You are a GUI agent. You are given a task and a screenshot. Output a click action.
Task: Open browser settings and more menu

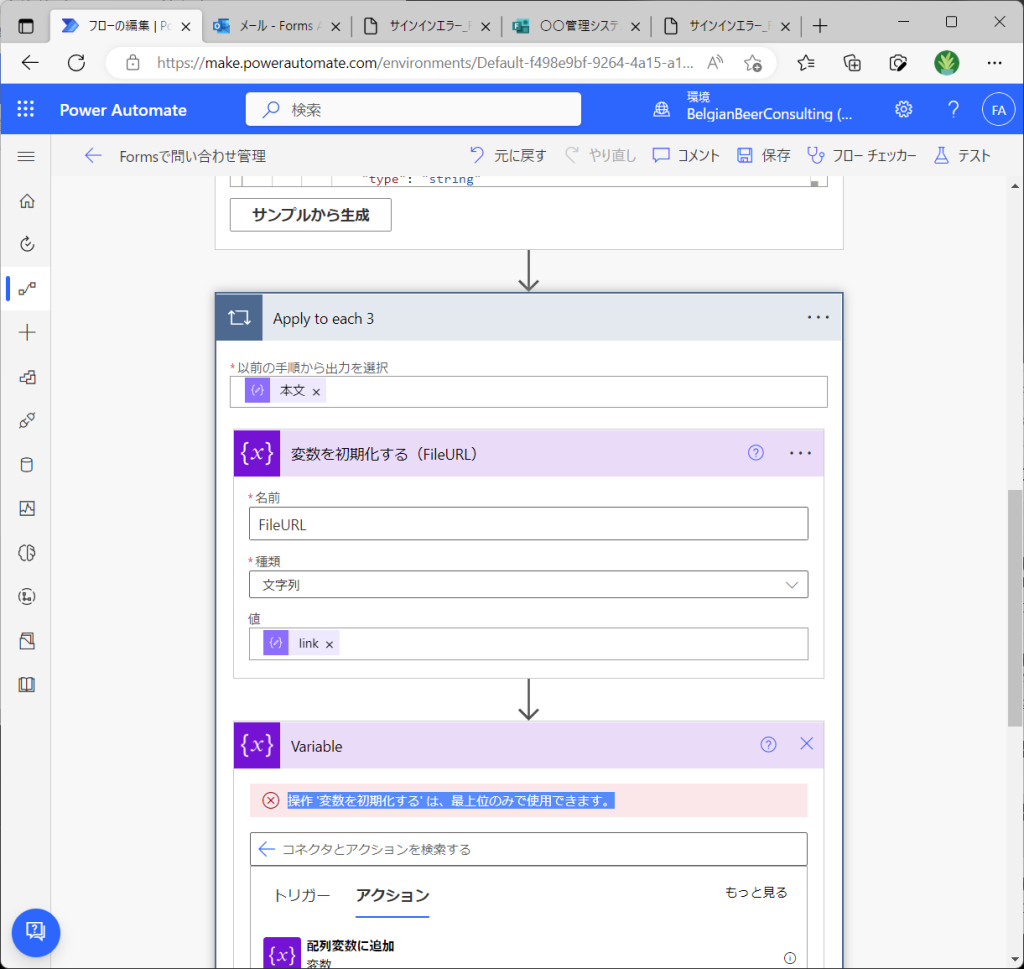pyautogui.click(x=994, y=63)
